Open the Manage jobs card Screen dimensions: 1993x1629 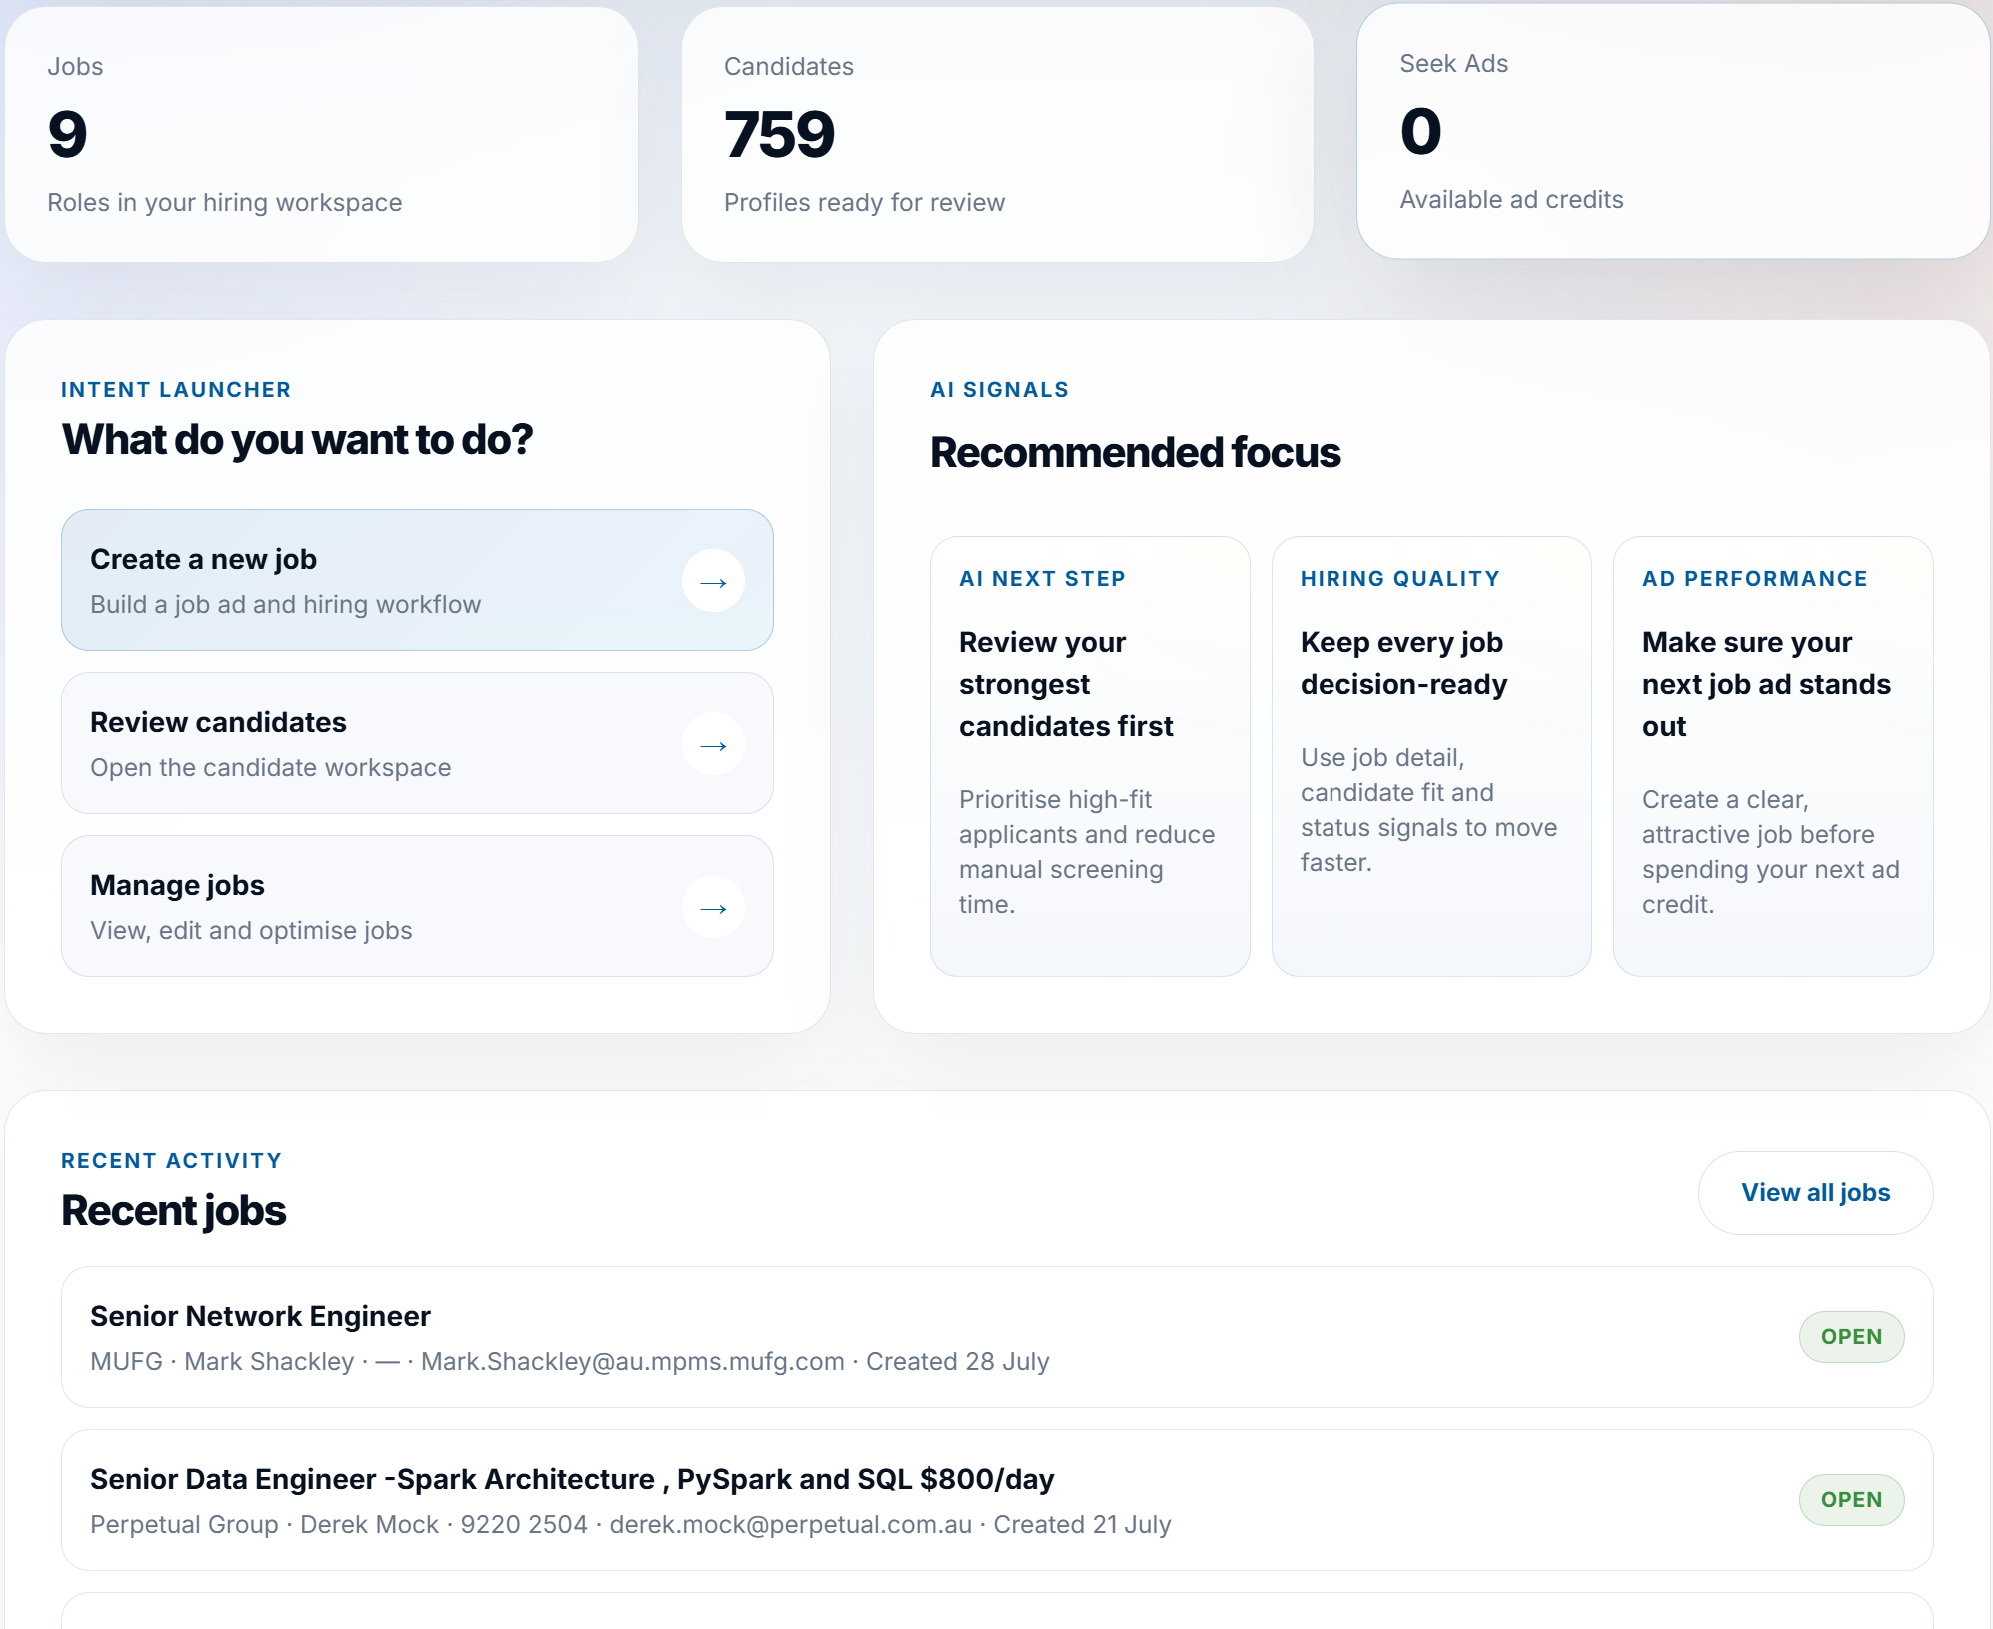[x=417, y=907]
